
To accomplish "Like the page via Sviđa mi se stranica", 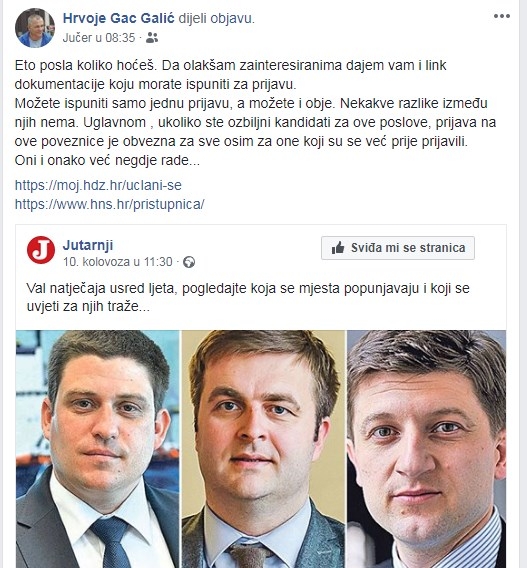I will tap(398, 248).
